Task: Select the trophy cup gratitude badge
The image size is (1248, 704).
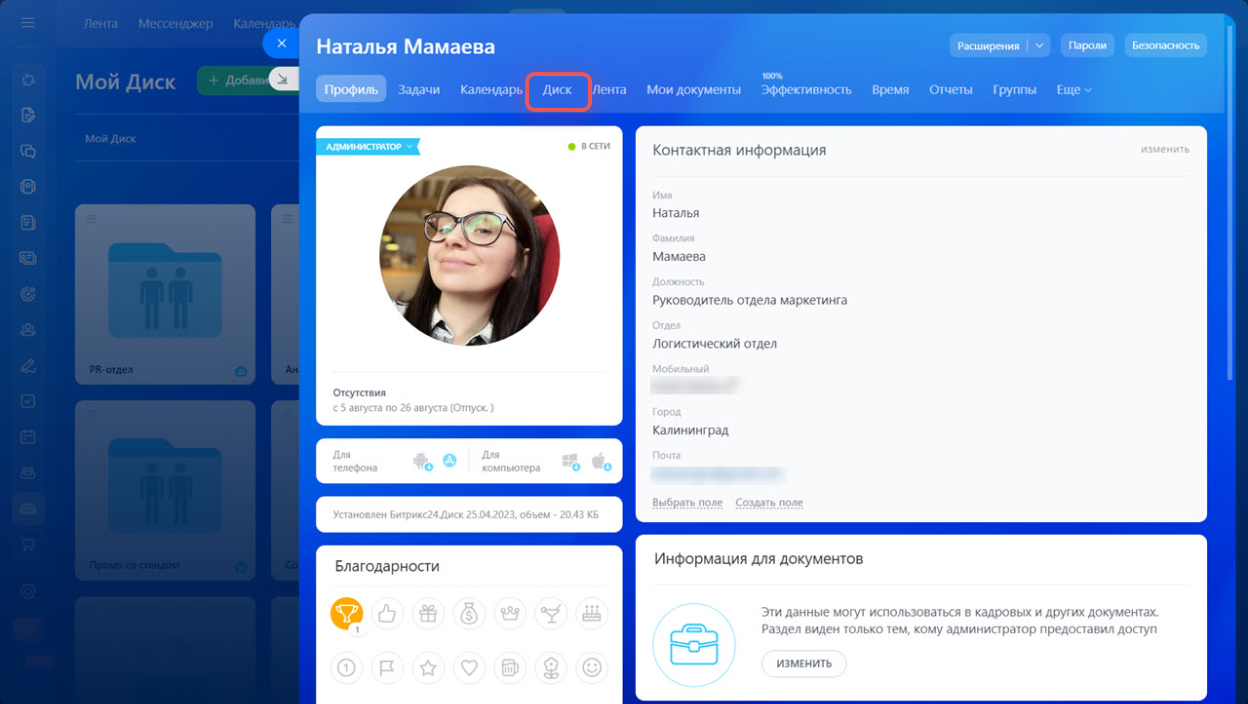Action: pos(347,613)
